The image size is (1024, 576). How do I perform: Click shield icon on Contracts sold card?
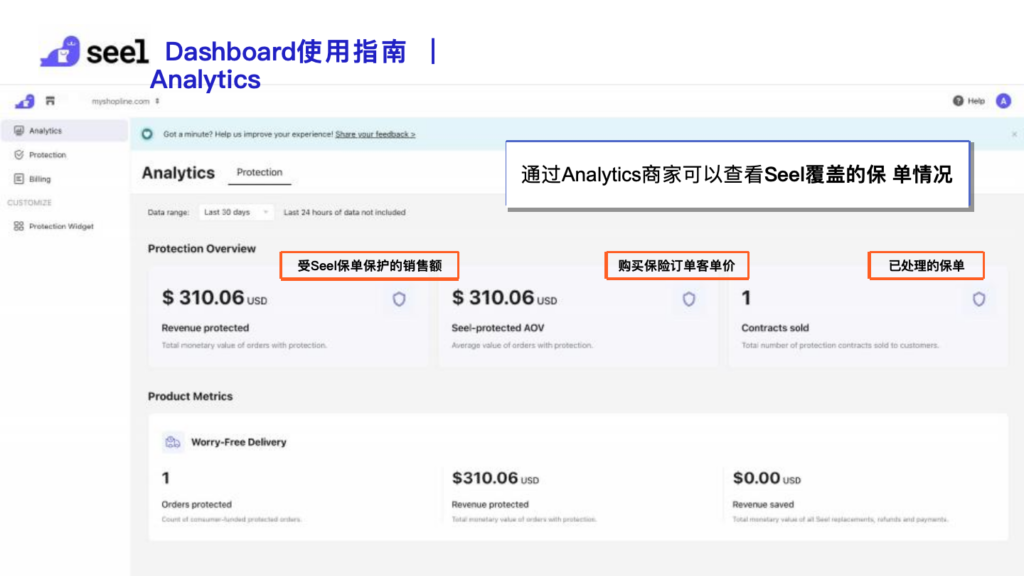point(979,299)
